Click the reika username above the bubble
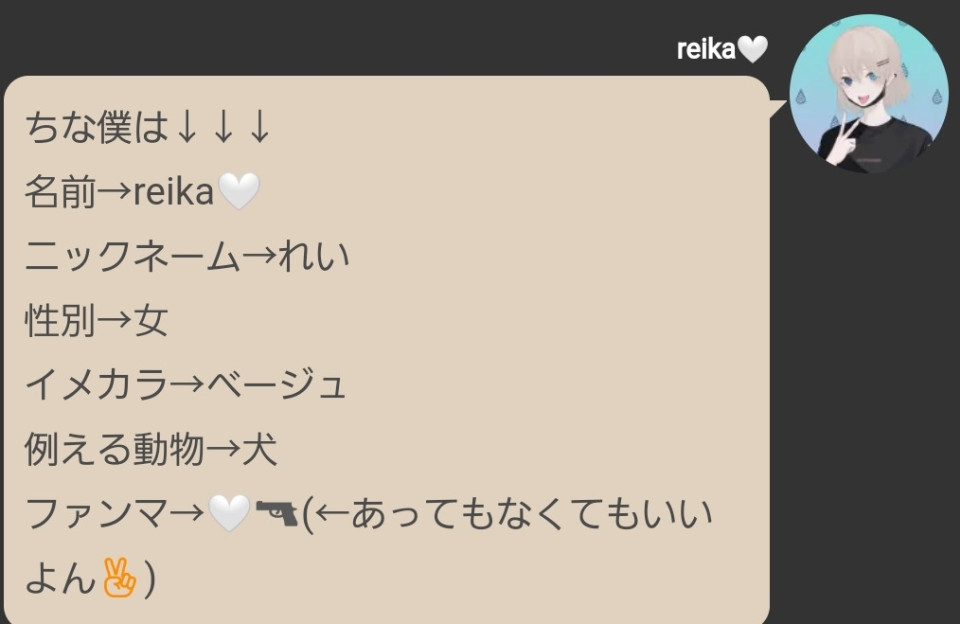Screen dimensions: 960x624 705,49
